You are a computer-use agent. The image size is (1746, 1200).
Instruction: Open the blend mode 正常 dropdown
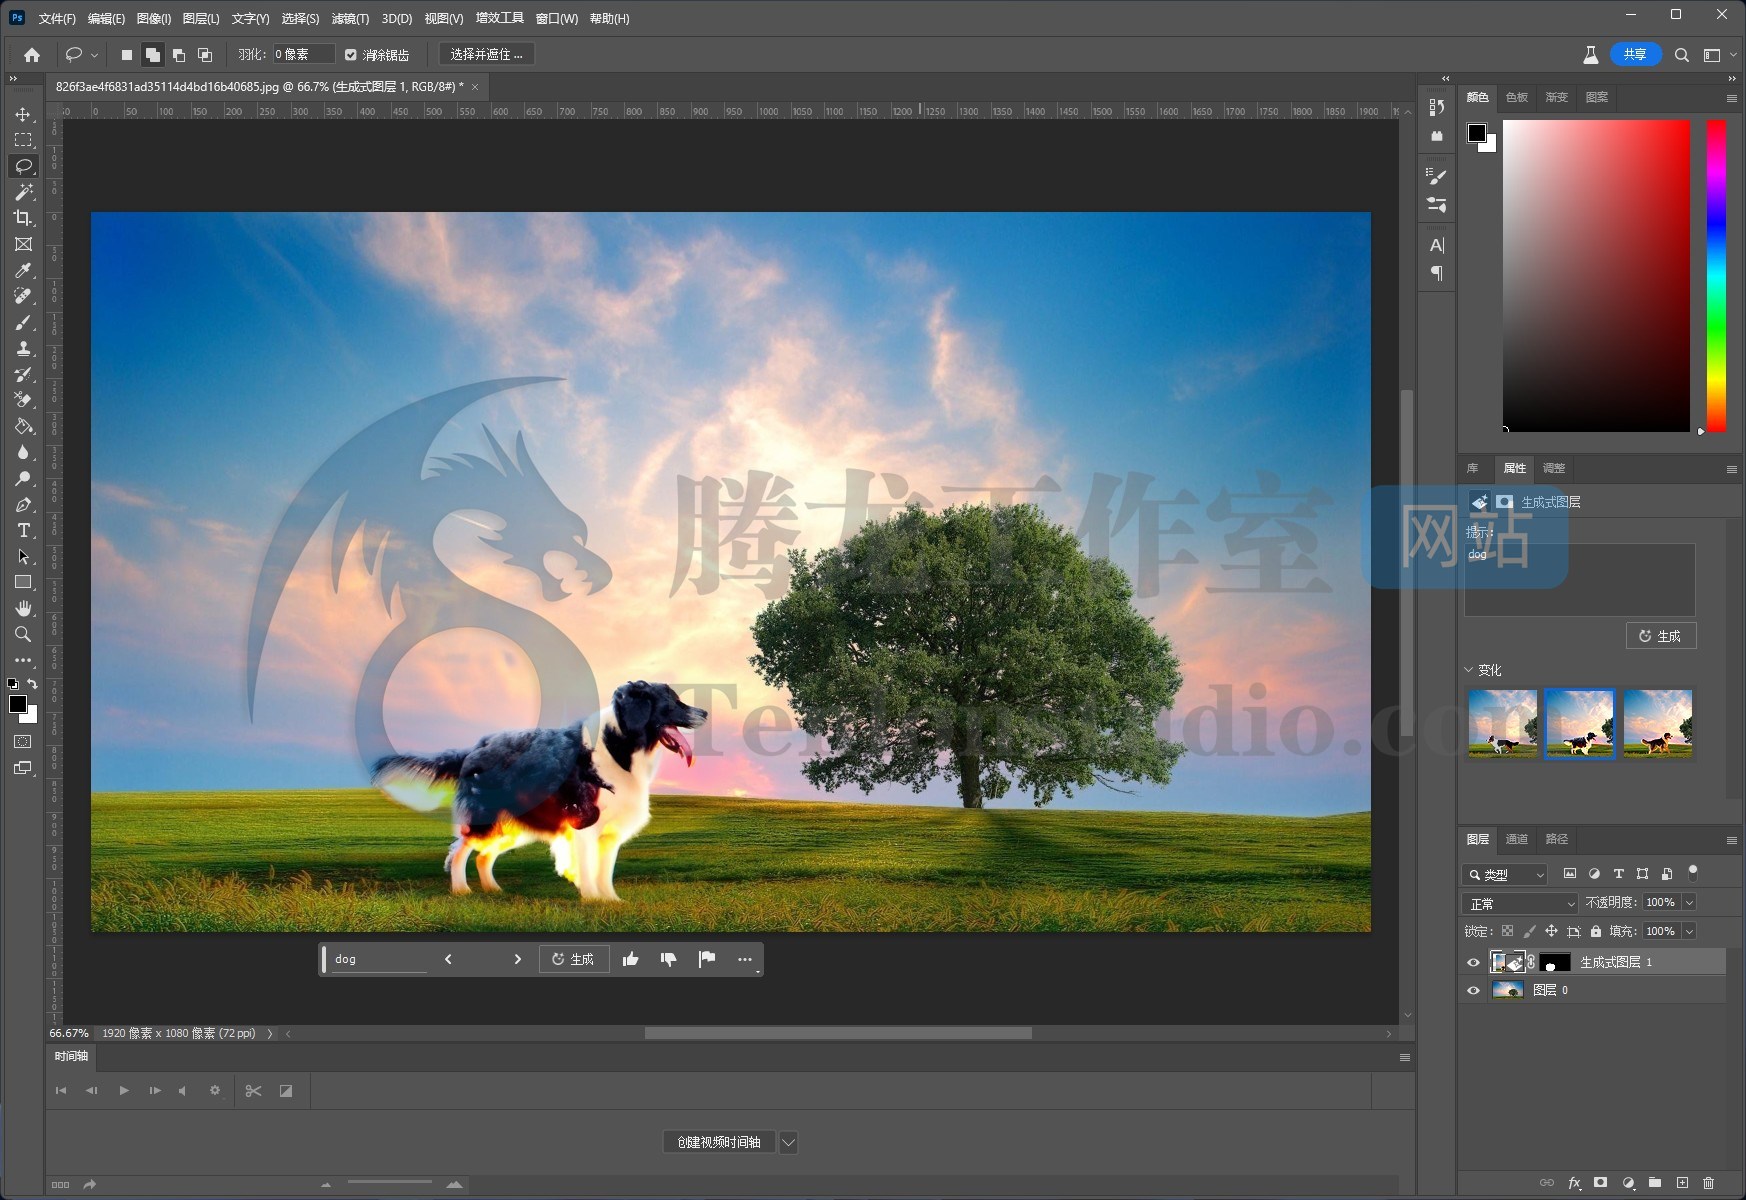(1519, 903)
